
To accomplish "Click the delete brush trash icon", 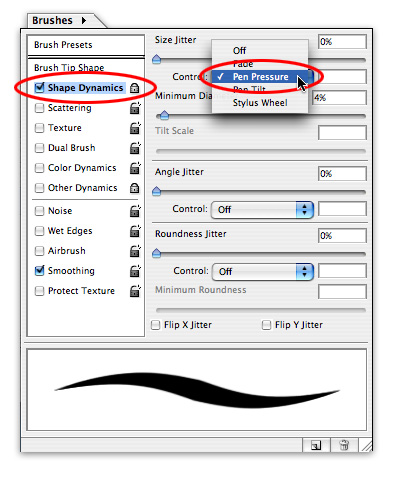I will (x=344, y=445).
